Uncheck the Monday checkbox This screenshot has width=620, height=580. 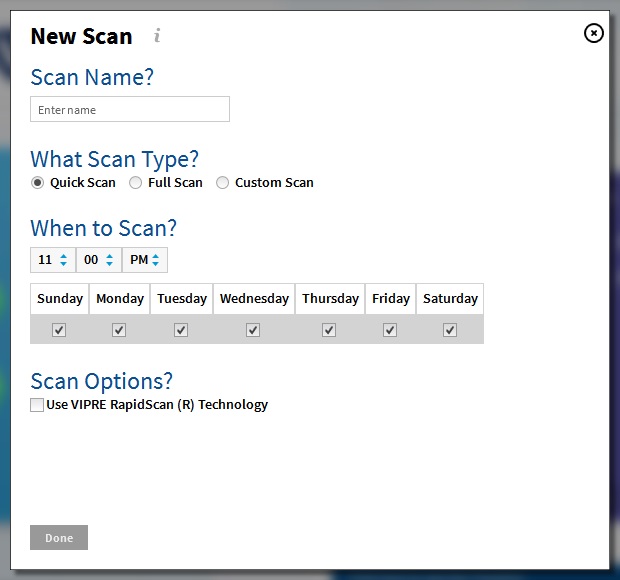[x=119, y=330]
